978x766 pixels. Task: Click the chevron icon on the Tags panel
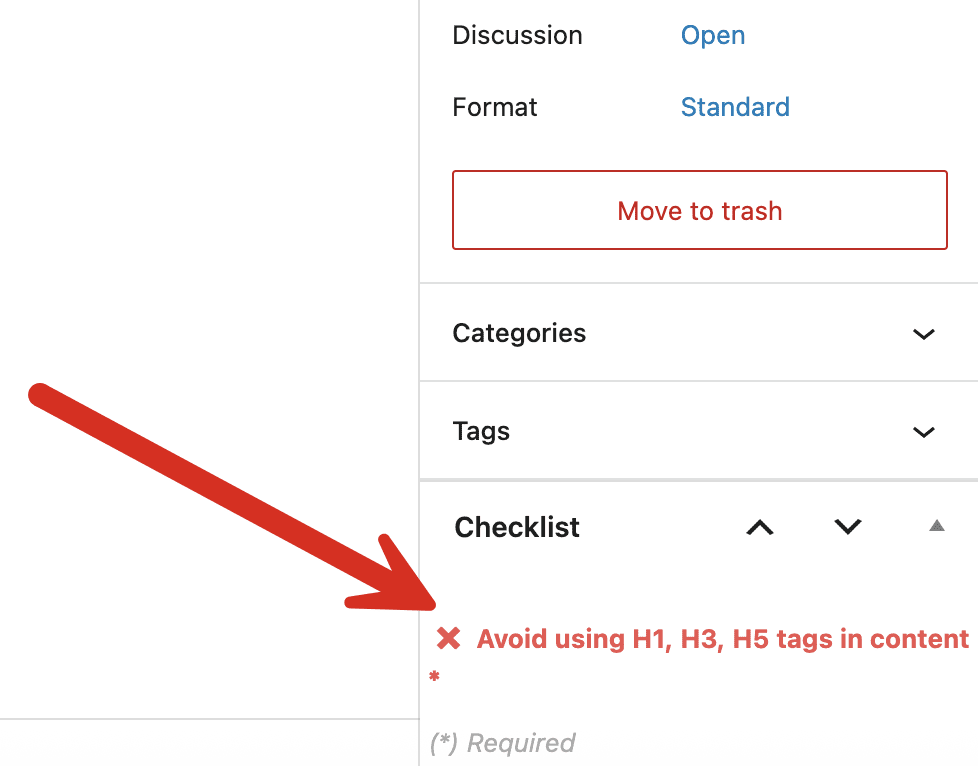(x=923, y=432)
